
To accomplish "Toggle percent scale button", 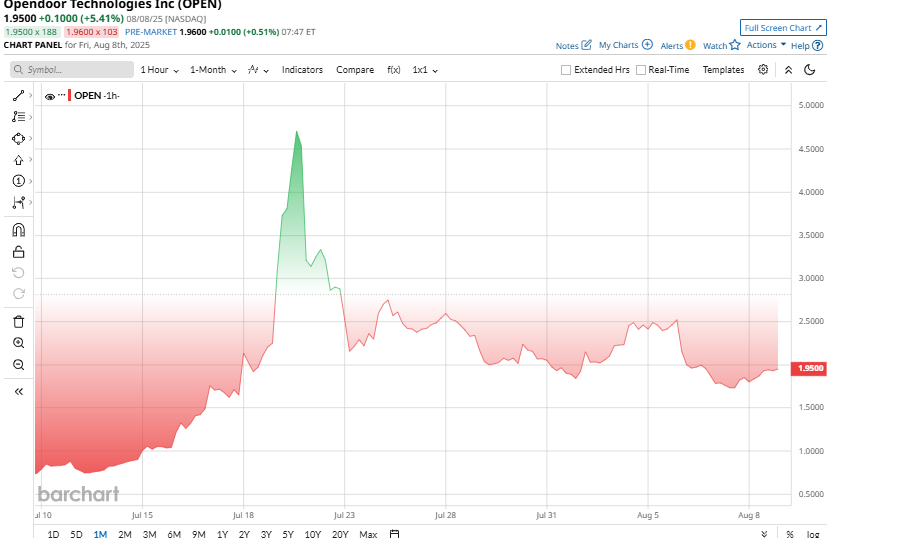I will click(790, 534).
